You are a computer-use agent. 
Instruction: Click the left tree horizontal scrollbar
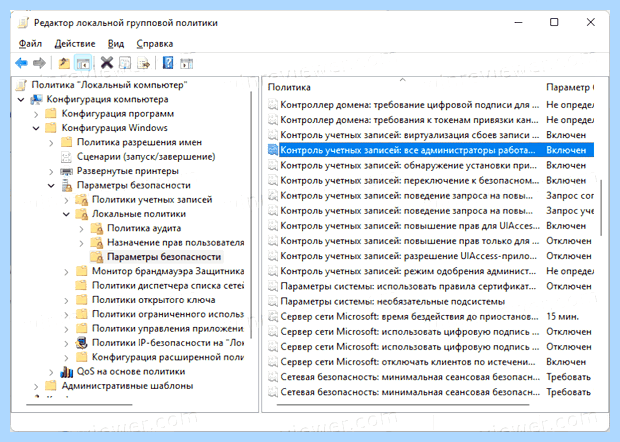pos(79,405)
